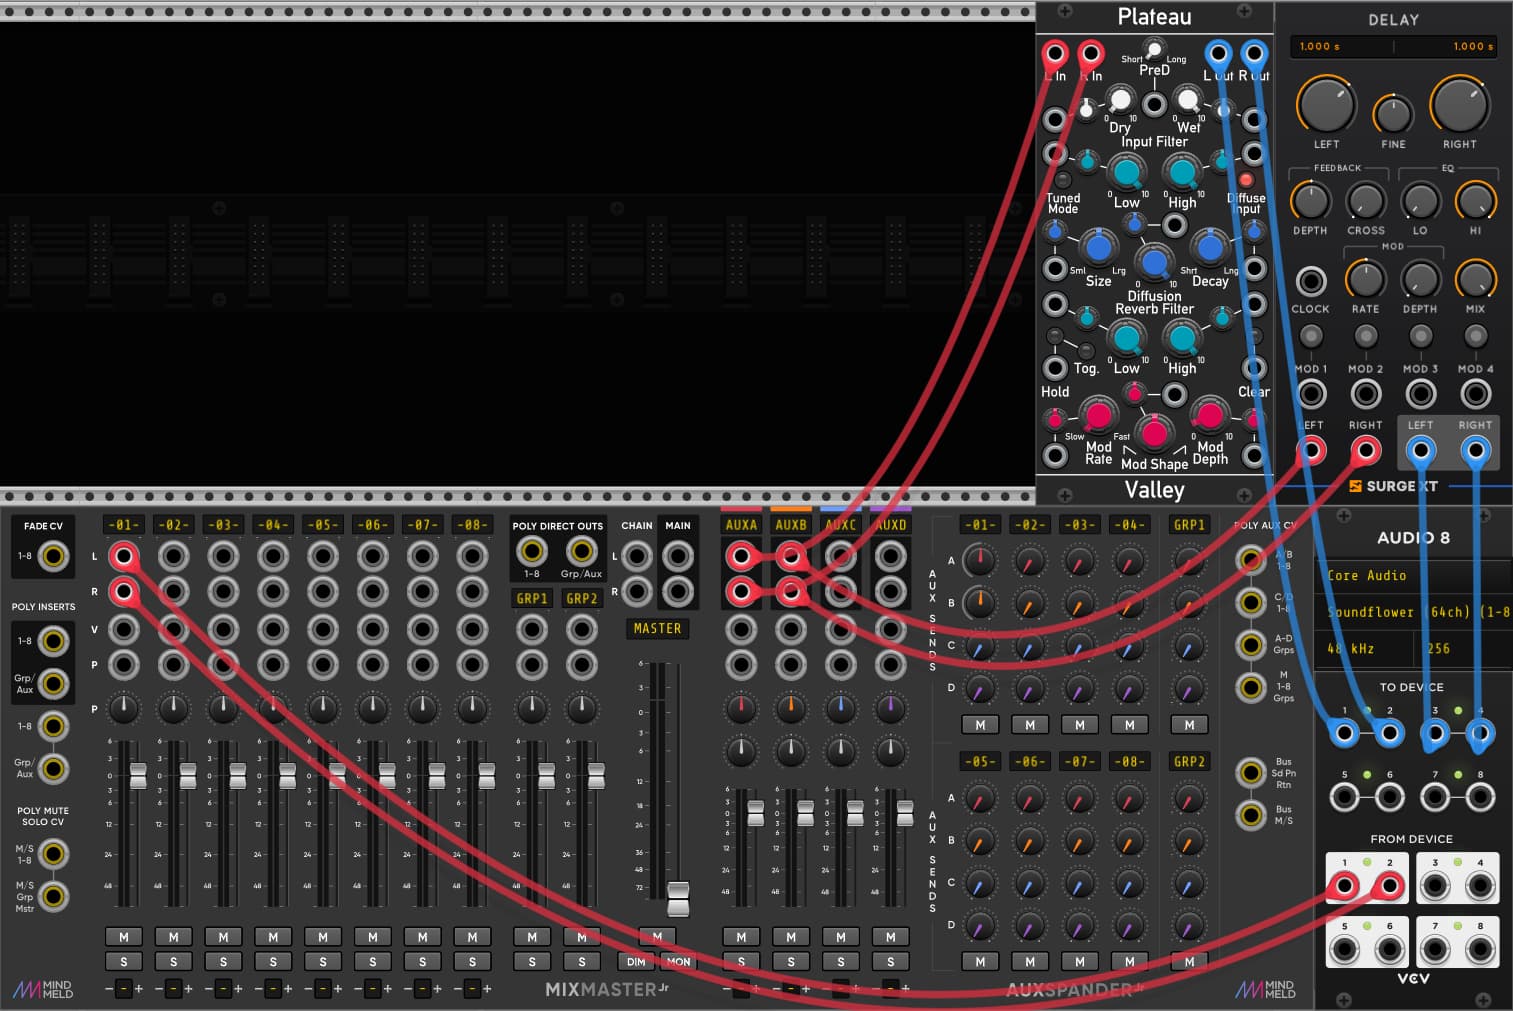Image resolution: width=1513 pixels, height=1011 pixels.
Task: Click the Delay MOD 2 input jack
Action: click(x=1365, y=394)
